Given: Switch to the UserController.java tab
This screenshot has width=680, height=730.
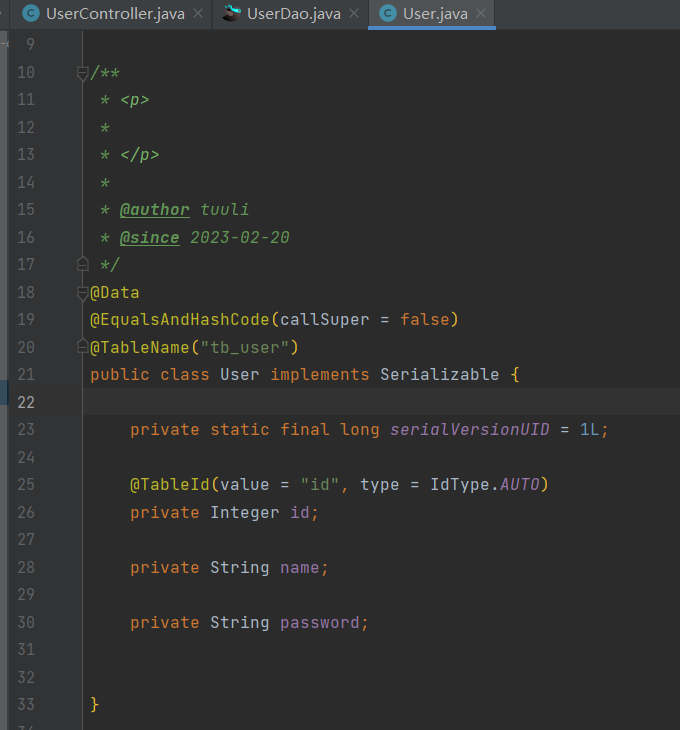Looking at the screenshot, I should (112, 14).
